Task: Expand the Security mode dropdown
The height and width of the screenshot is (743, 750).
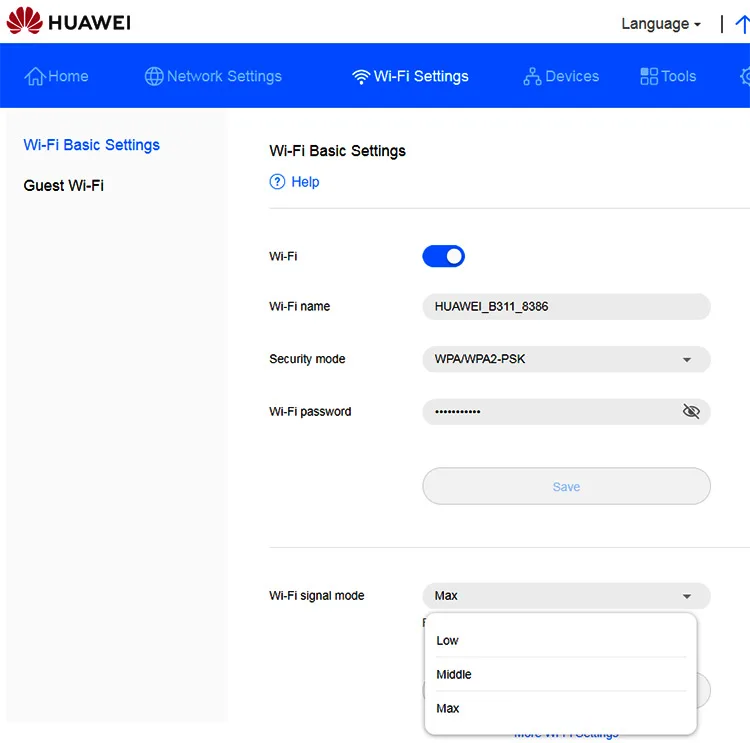Action: tap(566, 359)
